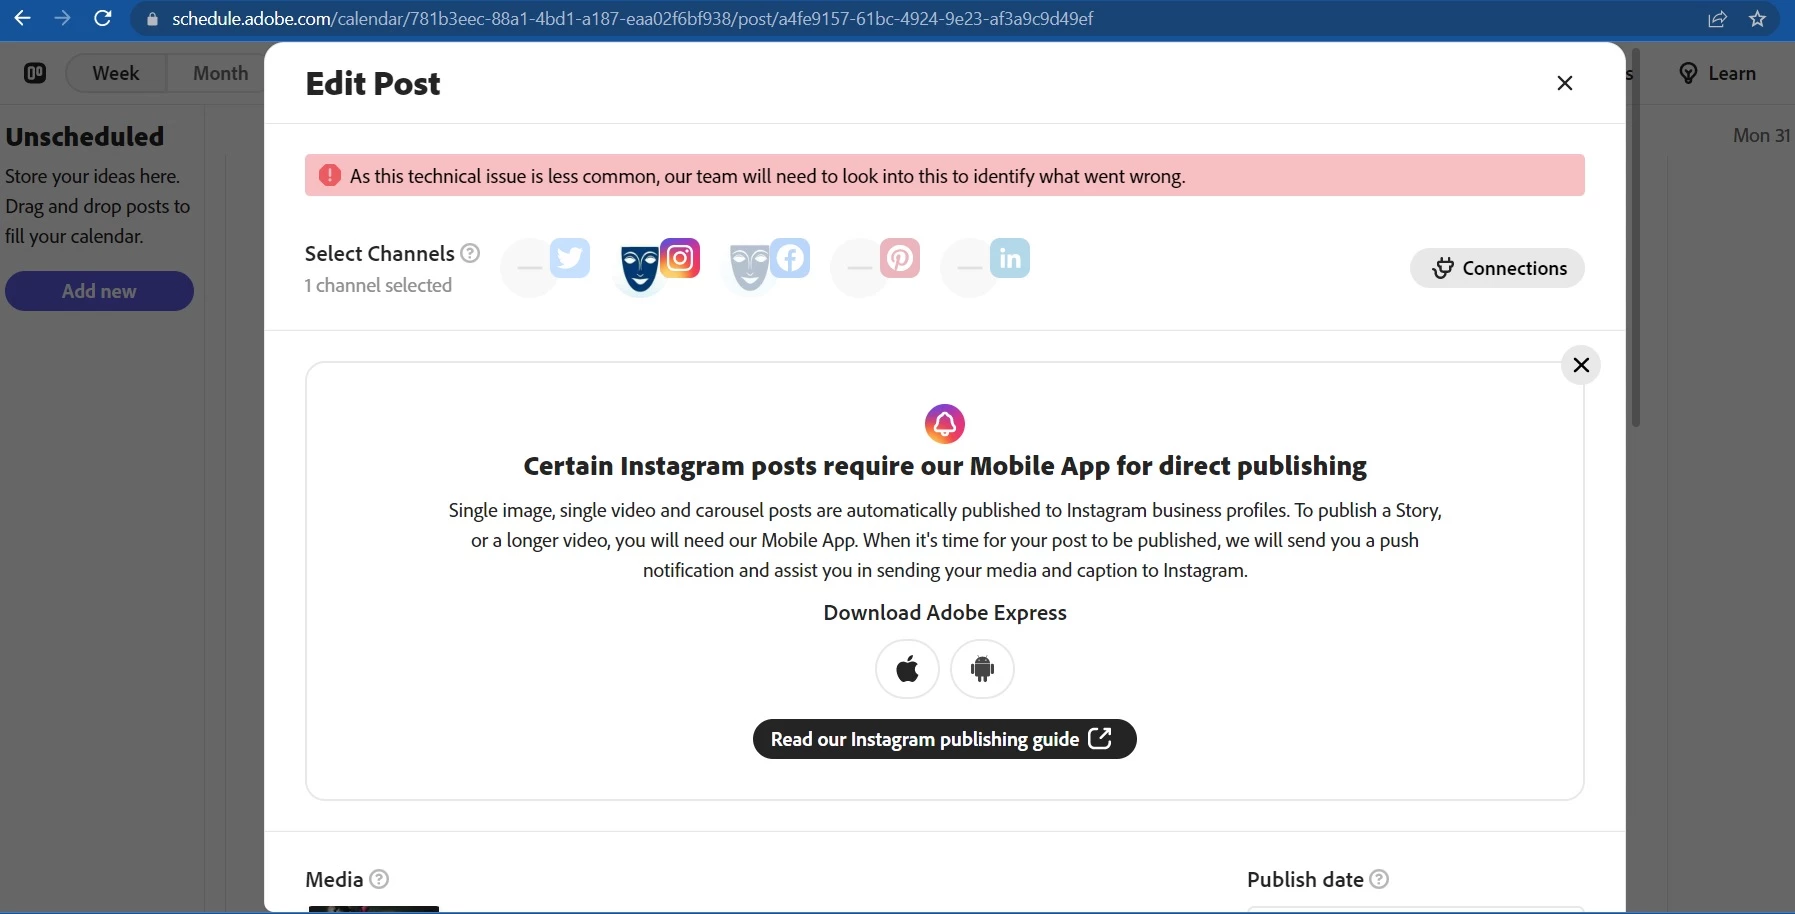1795x914 pixels.
Task: Bookmark this page with star icon
Action: 1757,19
